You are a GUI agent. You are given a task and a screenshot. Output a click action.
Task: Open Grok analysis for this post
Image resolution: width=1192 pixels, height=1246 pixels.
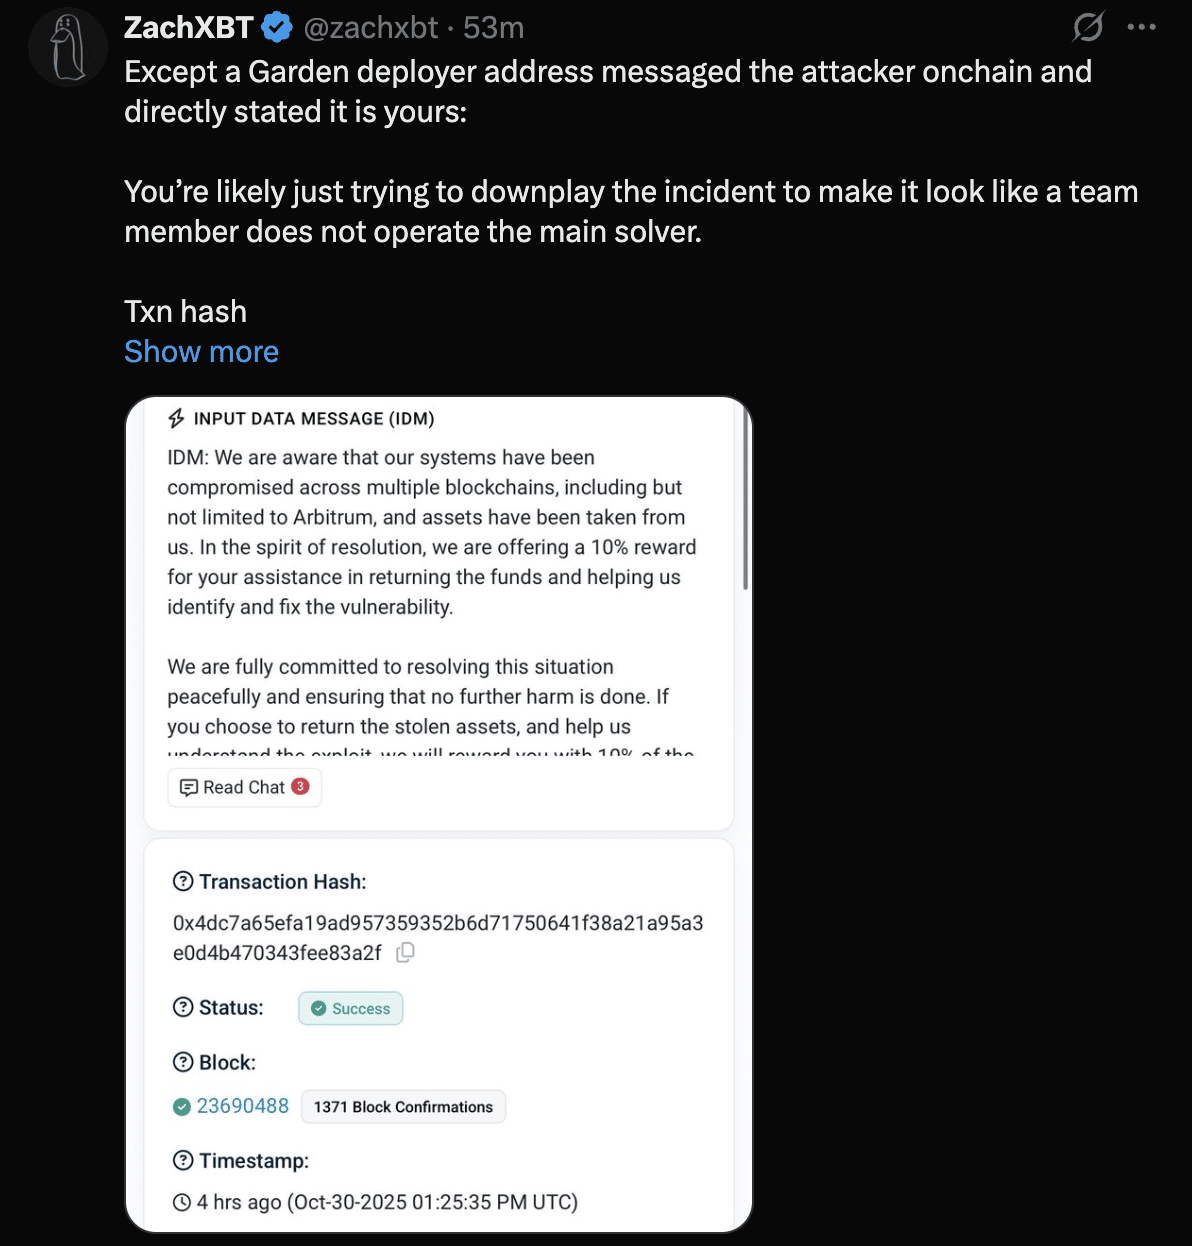(1089, 27)
